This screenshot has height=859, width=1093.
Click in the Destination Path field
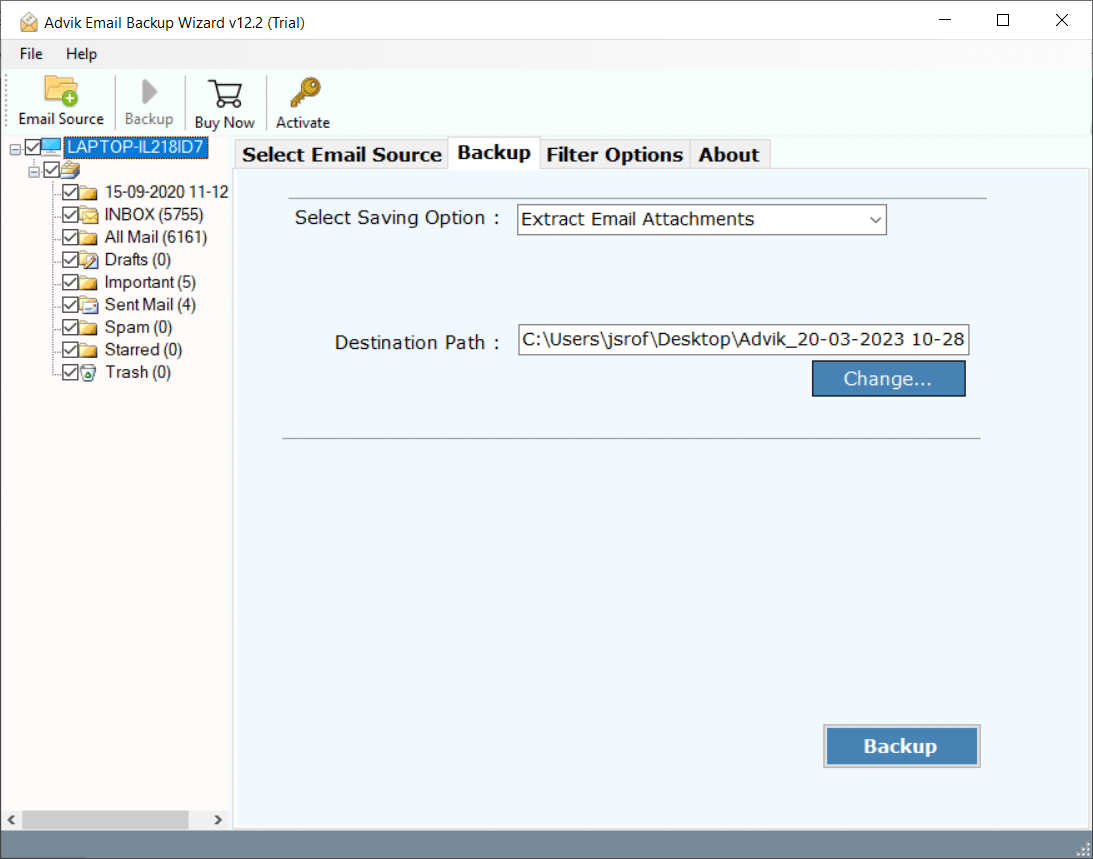point(743,340)
